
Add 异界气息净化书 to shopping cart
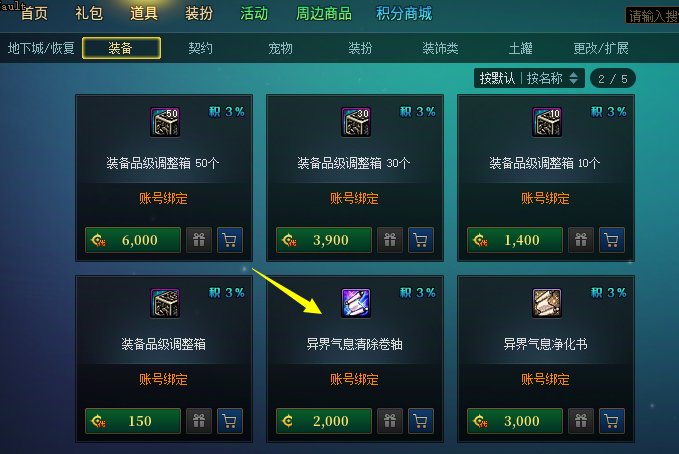click(611, 421)
